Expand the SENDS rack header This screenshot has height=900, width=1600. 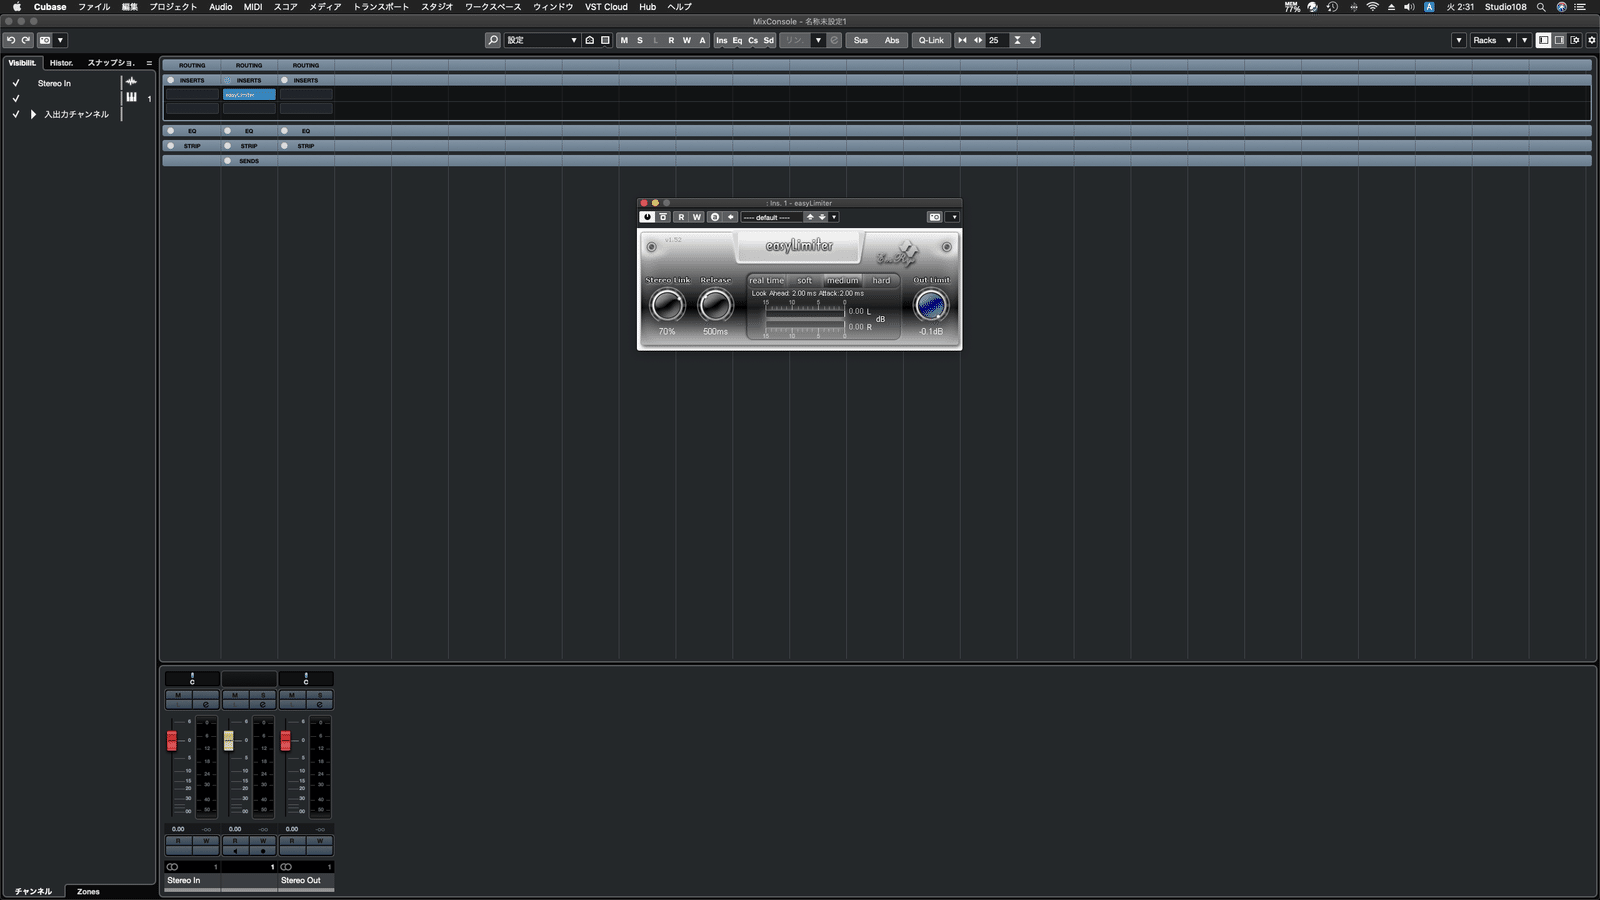[249, 161]
